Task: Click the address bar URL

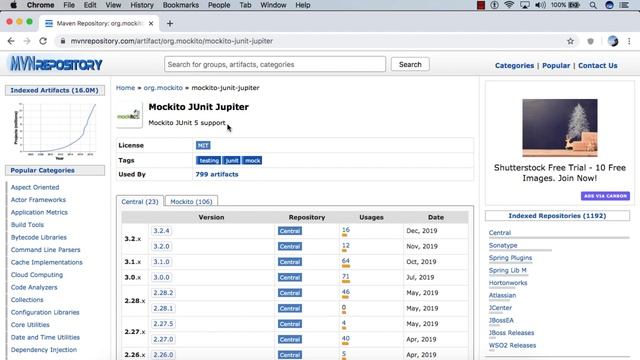Action: tap(171, 41)
